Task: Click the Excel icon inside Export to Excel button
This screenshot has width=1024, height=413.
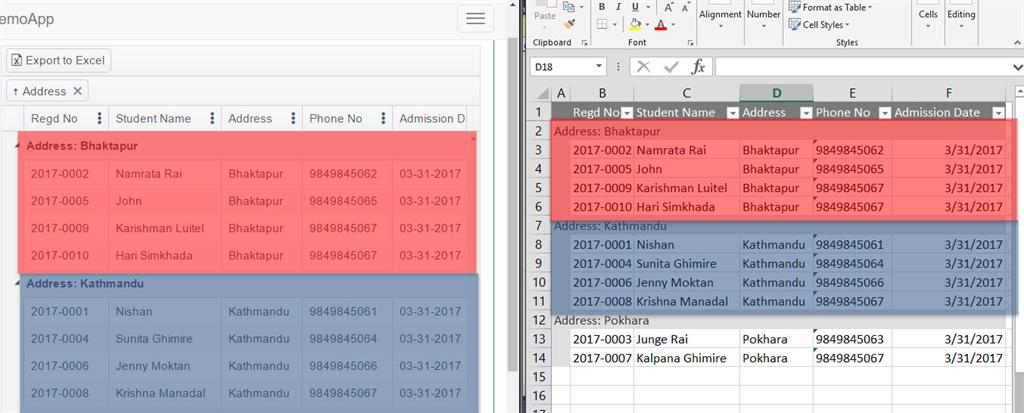Action: 17,60
